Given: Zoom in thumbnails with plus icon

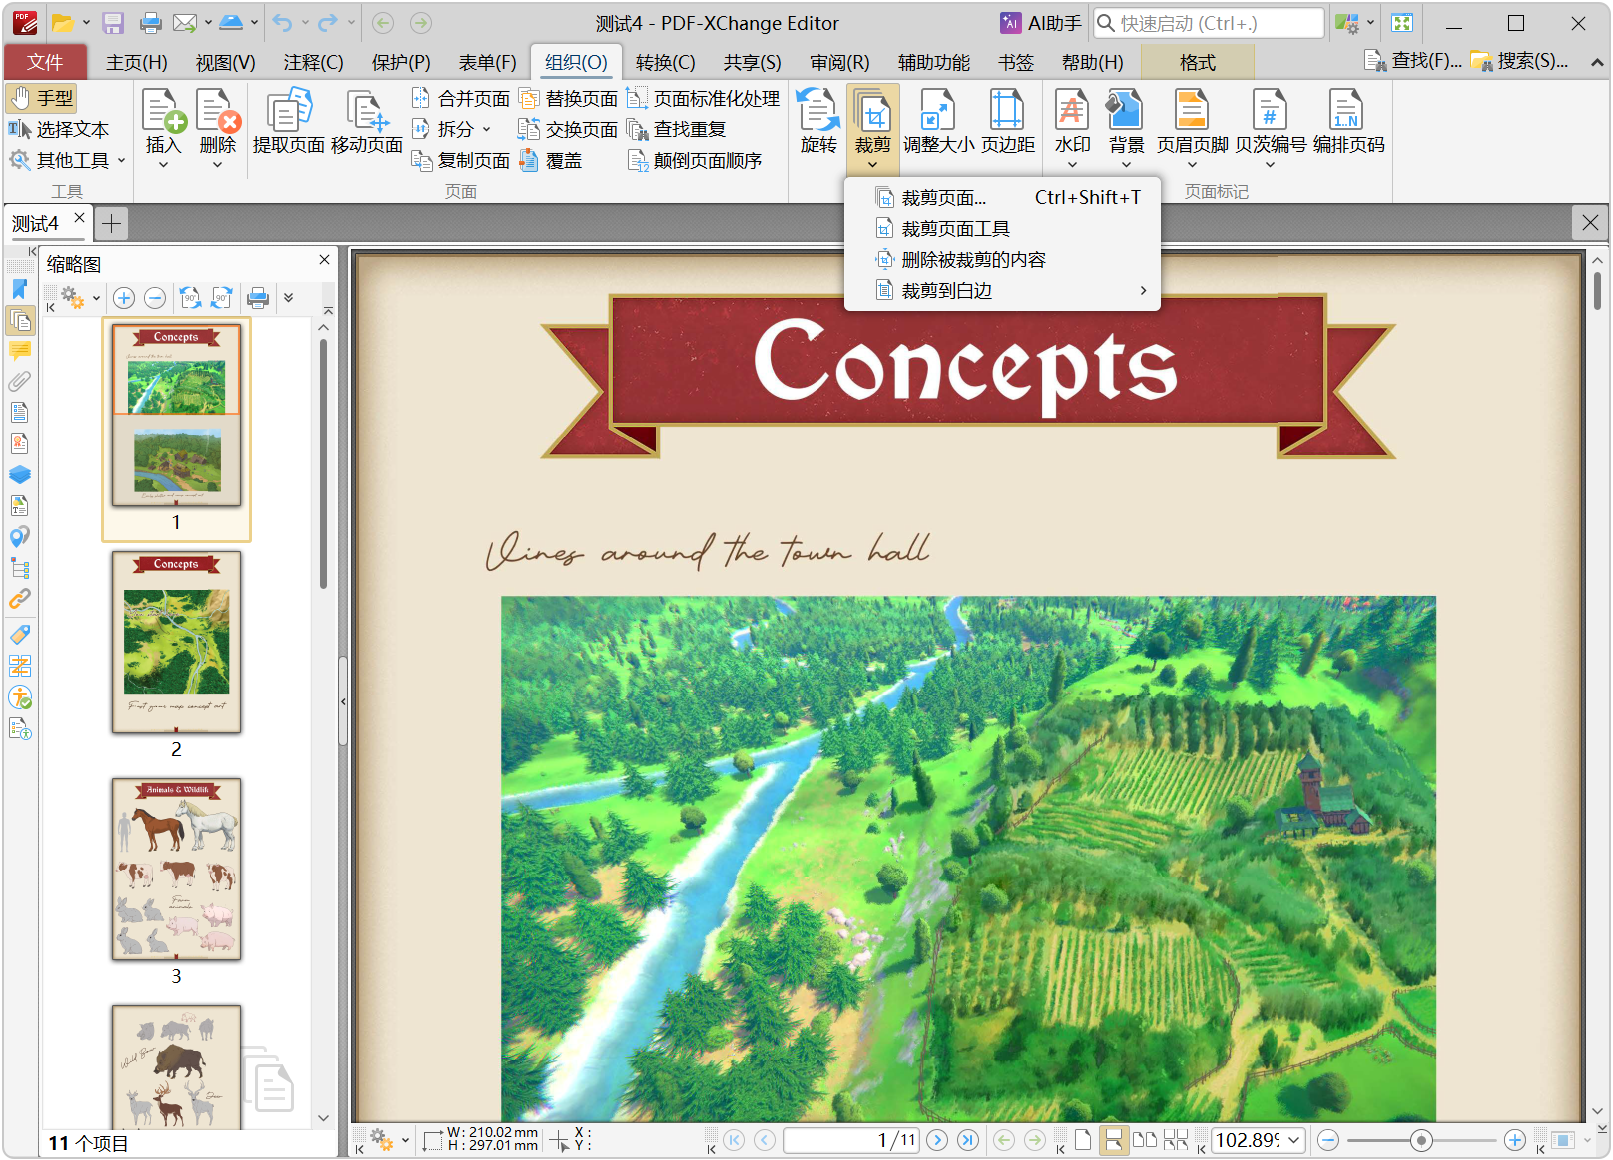Looking at the screenshot, I should [124, 298].
